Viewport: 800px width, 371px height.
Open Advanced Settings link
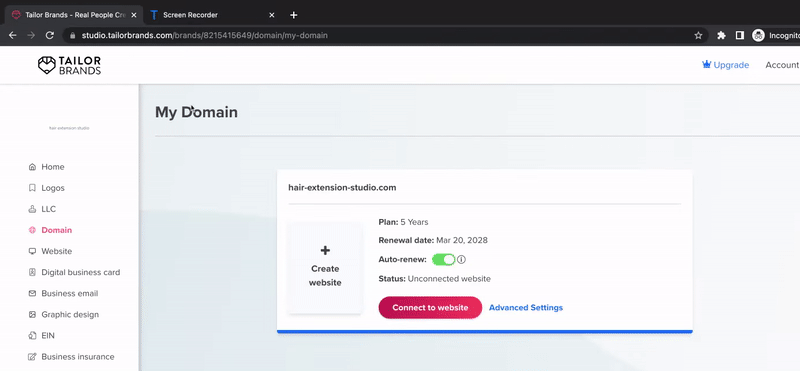pos(526,308)
